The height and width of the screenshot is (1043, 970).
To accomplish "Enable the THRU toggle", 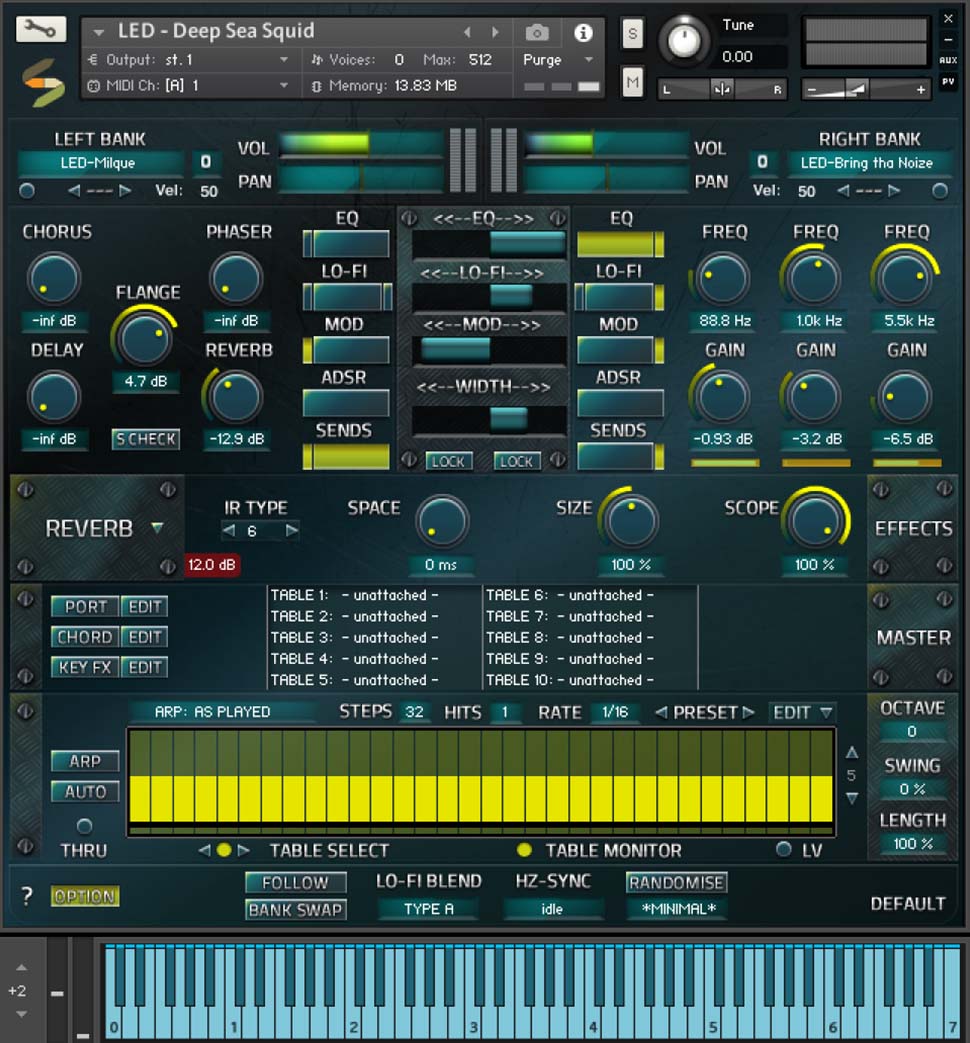I will 84,826.
